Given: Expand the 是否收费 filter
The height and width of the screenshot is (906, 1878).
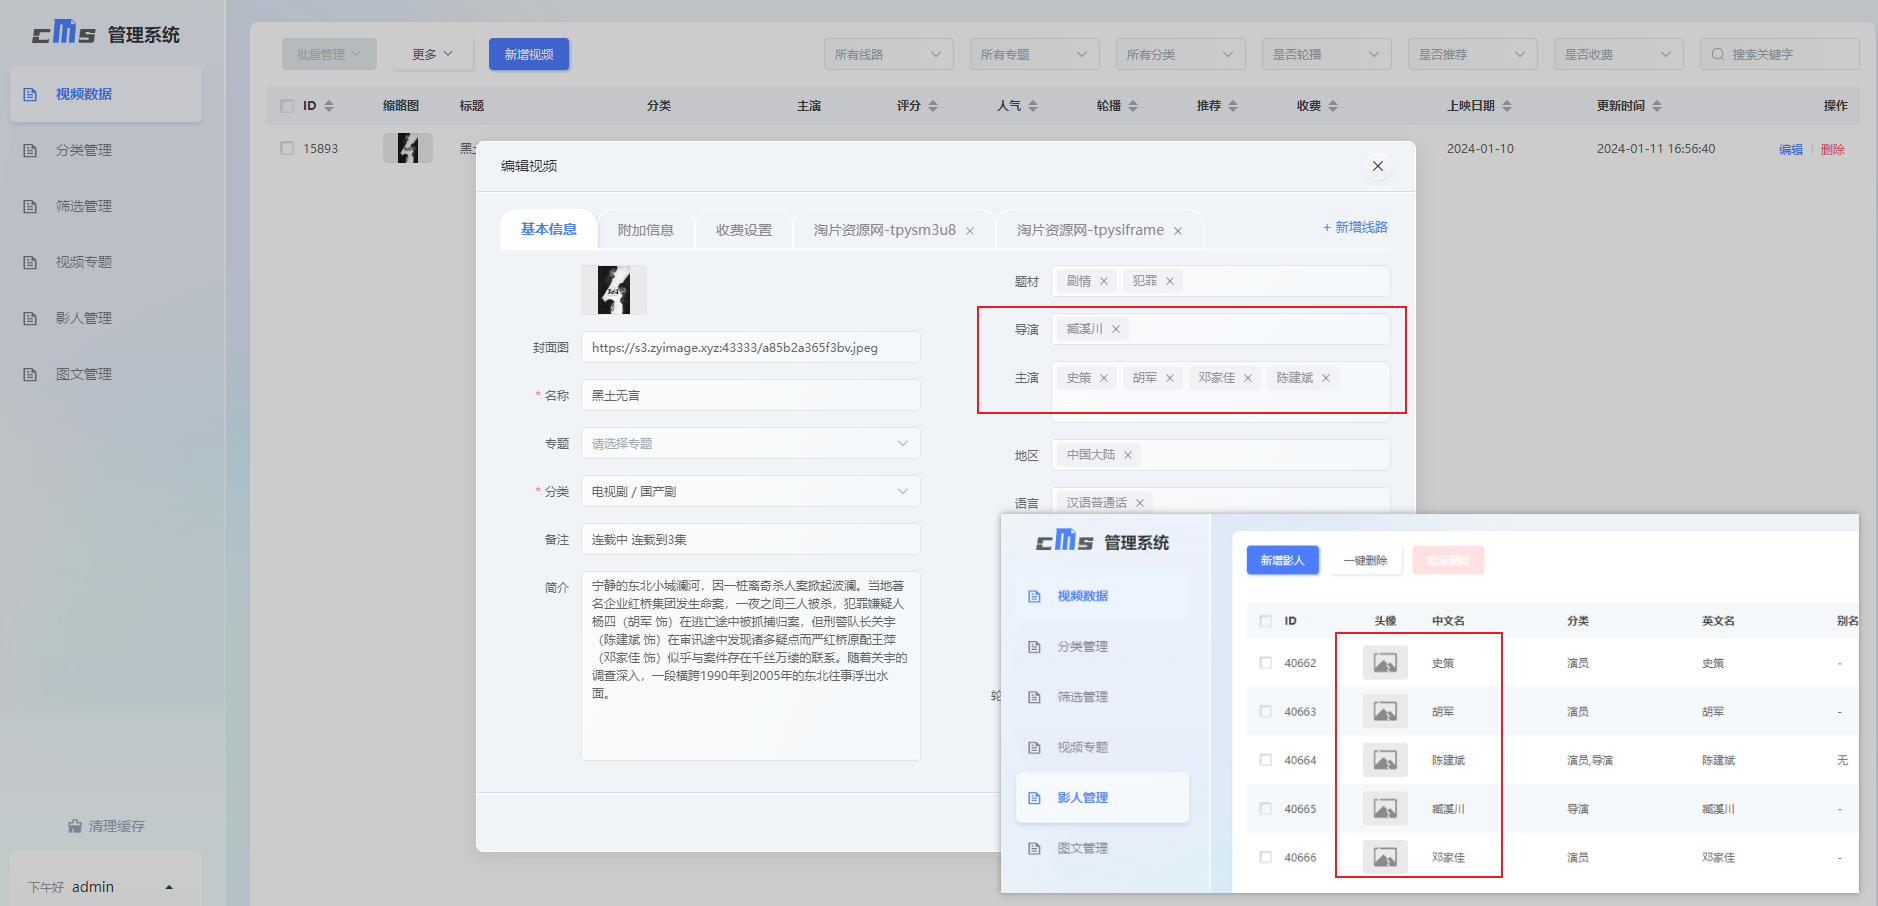Looking at the screenshot, I should point(1619,54).
